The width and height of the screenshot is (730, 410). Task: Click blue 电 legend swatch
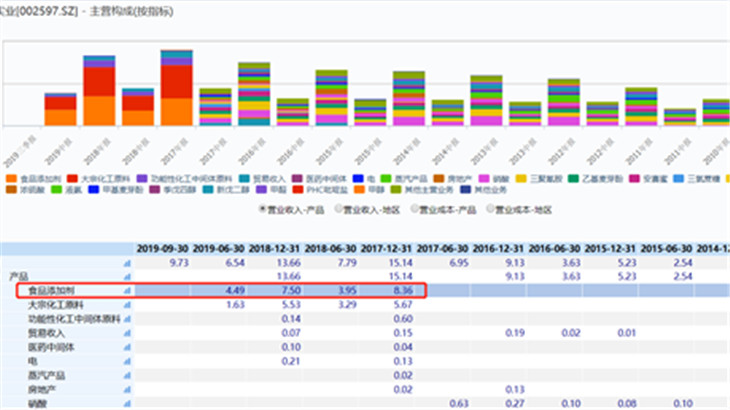click(358, 179)
